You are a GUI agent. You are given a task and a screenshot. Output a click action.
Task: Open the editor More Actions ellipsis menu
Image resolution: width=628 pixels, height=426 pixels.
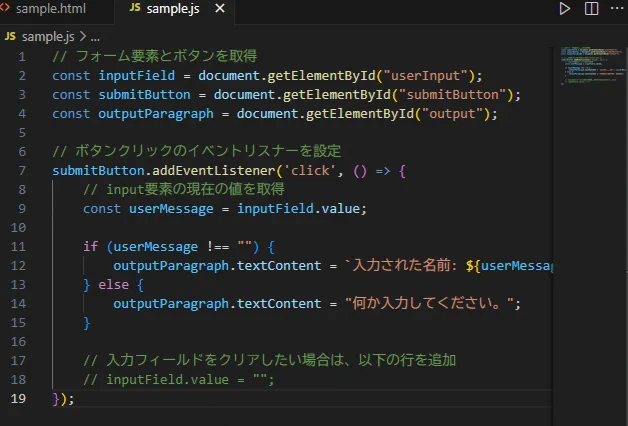(x=617, y=8)
